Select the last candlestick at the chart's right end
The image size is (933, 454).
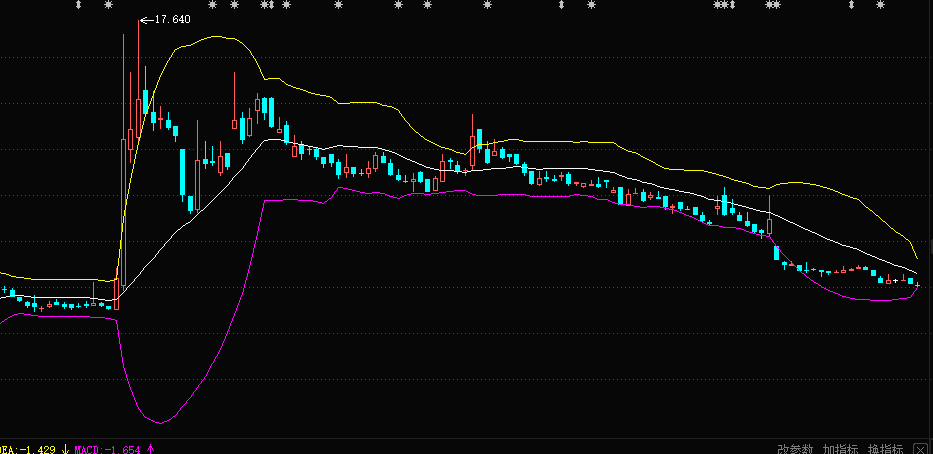click(918, 286)
